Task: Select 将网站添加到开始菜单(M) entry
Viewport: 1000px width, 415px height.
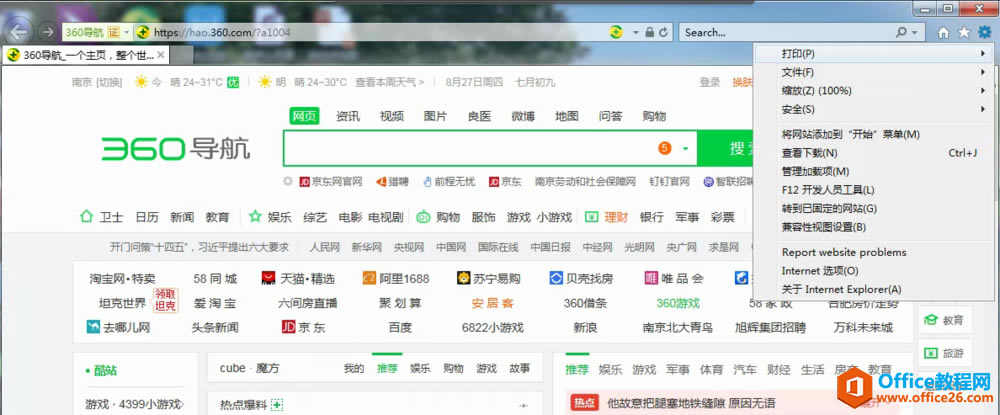Action: click(x=873, y=135)
